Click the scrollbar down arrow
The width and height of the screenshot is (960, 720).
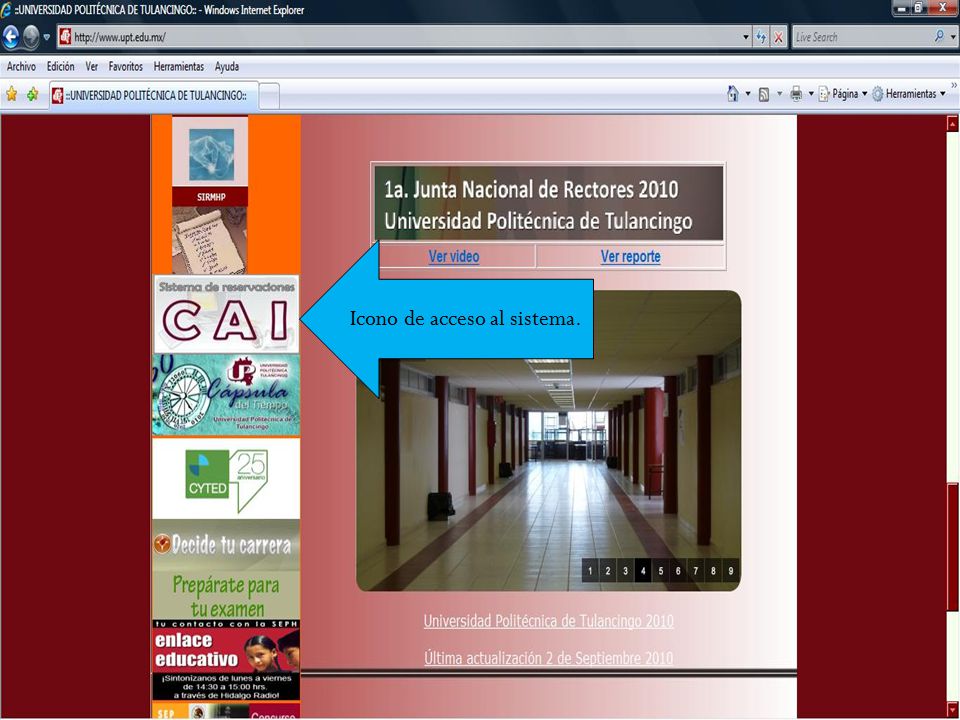953,710
